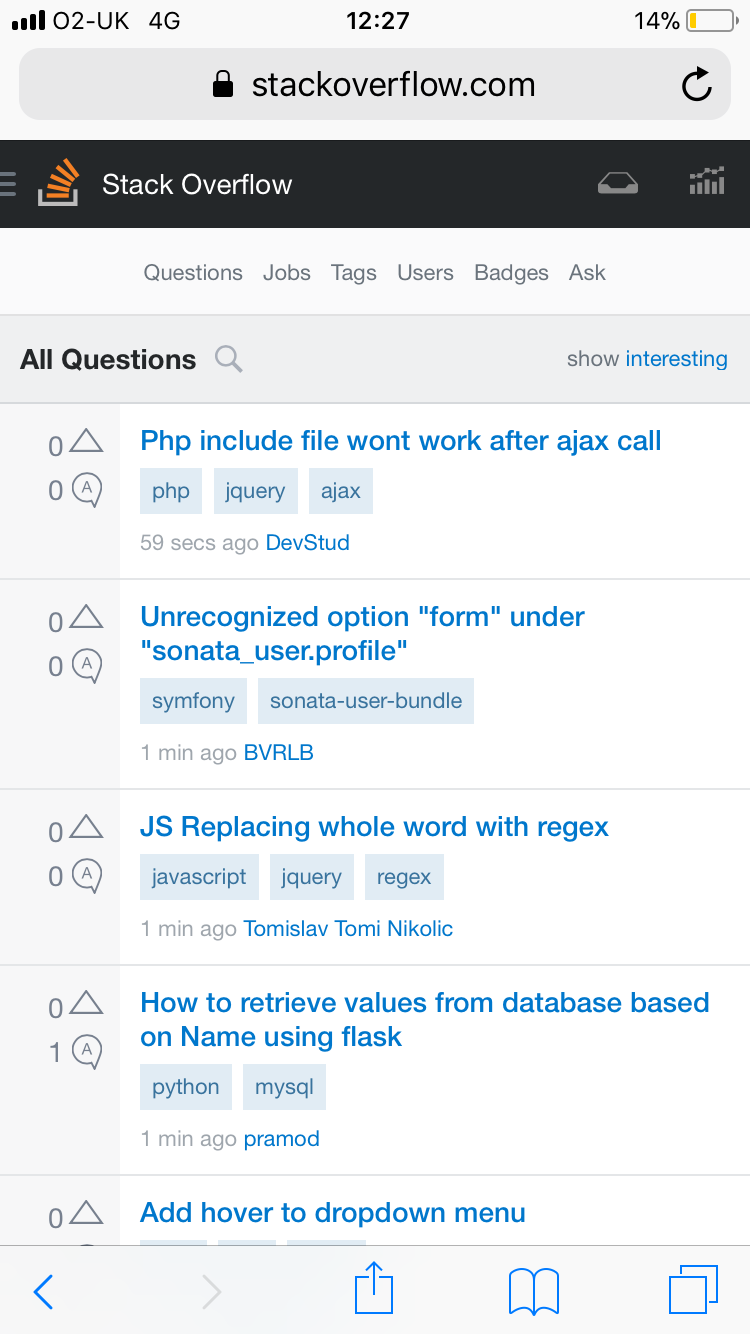Click the search magnifier next to All Questions
Screen dimensions: 750x1334
click(229, 359)
